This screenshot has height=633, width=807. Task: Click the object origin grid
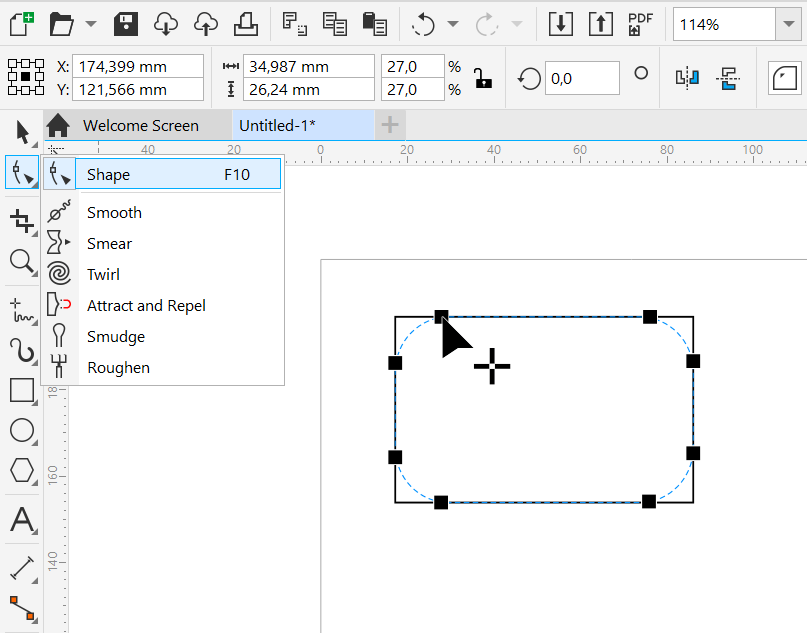(26, 77)
